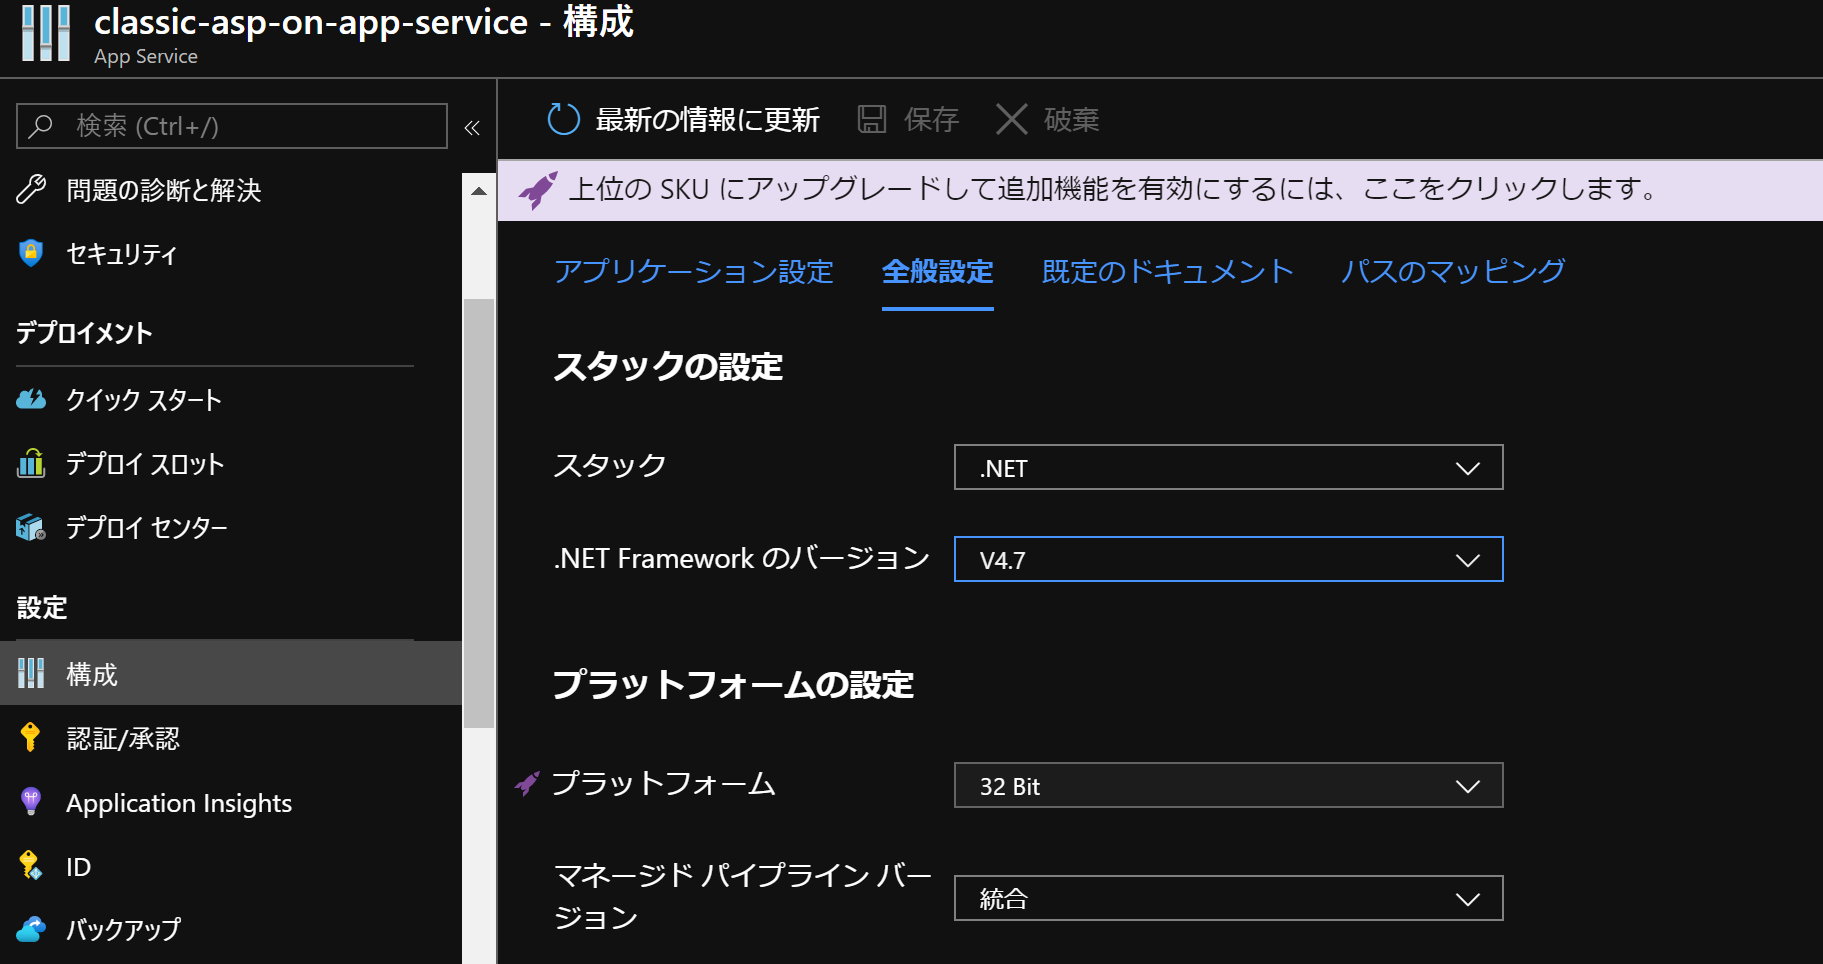Click the lightbulb icon for Application Insights
1823x964 pixels.
tap(31, 801)
